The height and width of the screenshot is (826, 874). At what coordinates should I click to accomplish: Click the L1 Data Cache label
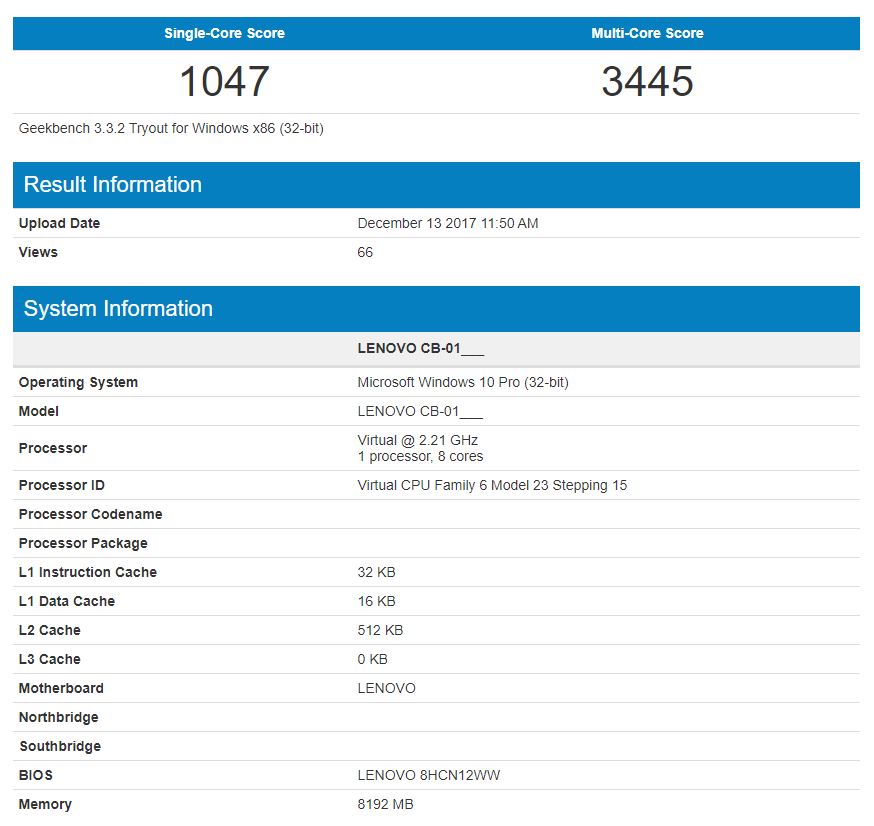coord(66,601)
